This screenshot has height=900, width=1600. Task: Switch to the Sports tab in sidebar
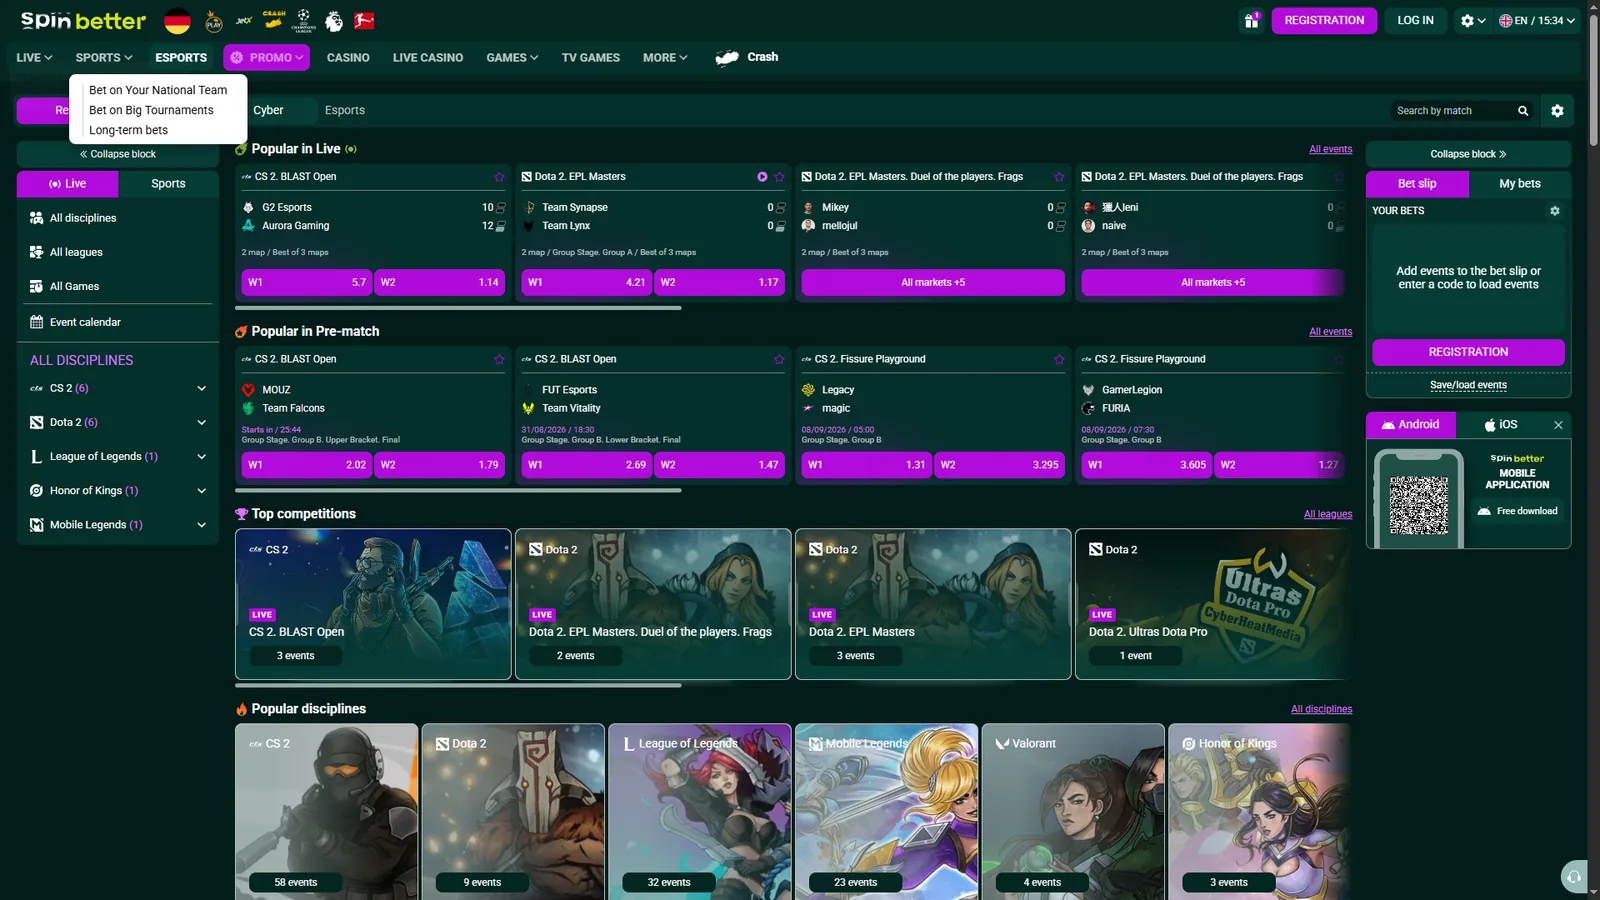pos(168,184)
